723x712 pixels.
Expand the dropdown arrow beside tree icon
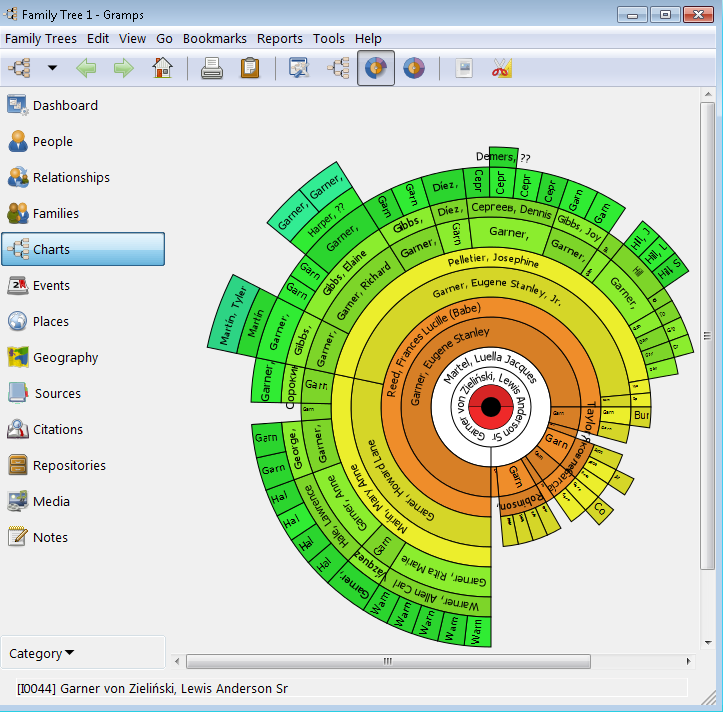(x=53, y=68)
